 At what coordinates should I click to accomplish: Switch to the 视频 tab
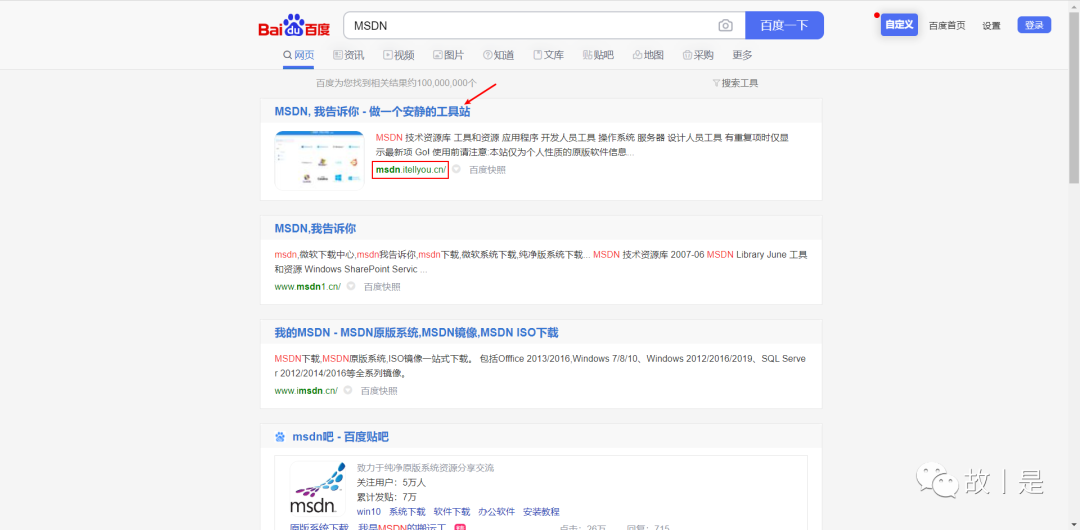tap(399, 55)
